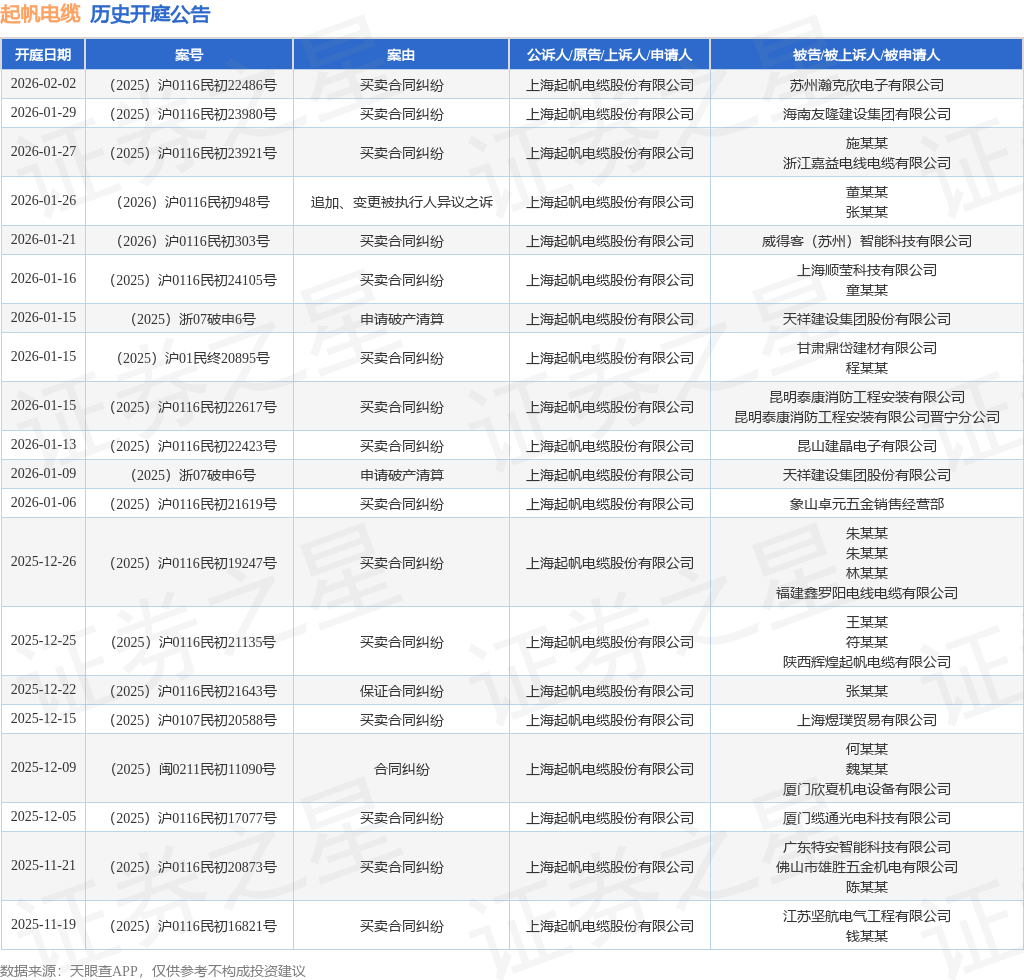This screenshot has width=1024, height=980.
Task: Click case number 沪01民终20895号
Action: (x=217, y=358)
